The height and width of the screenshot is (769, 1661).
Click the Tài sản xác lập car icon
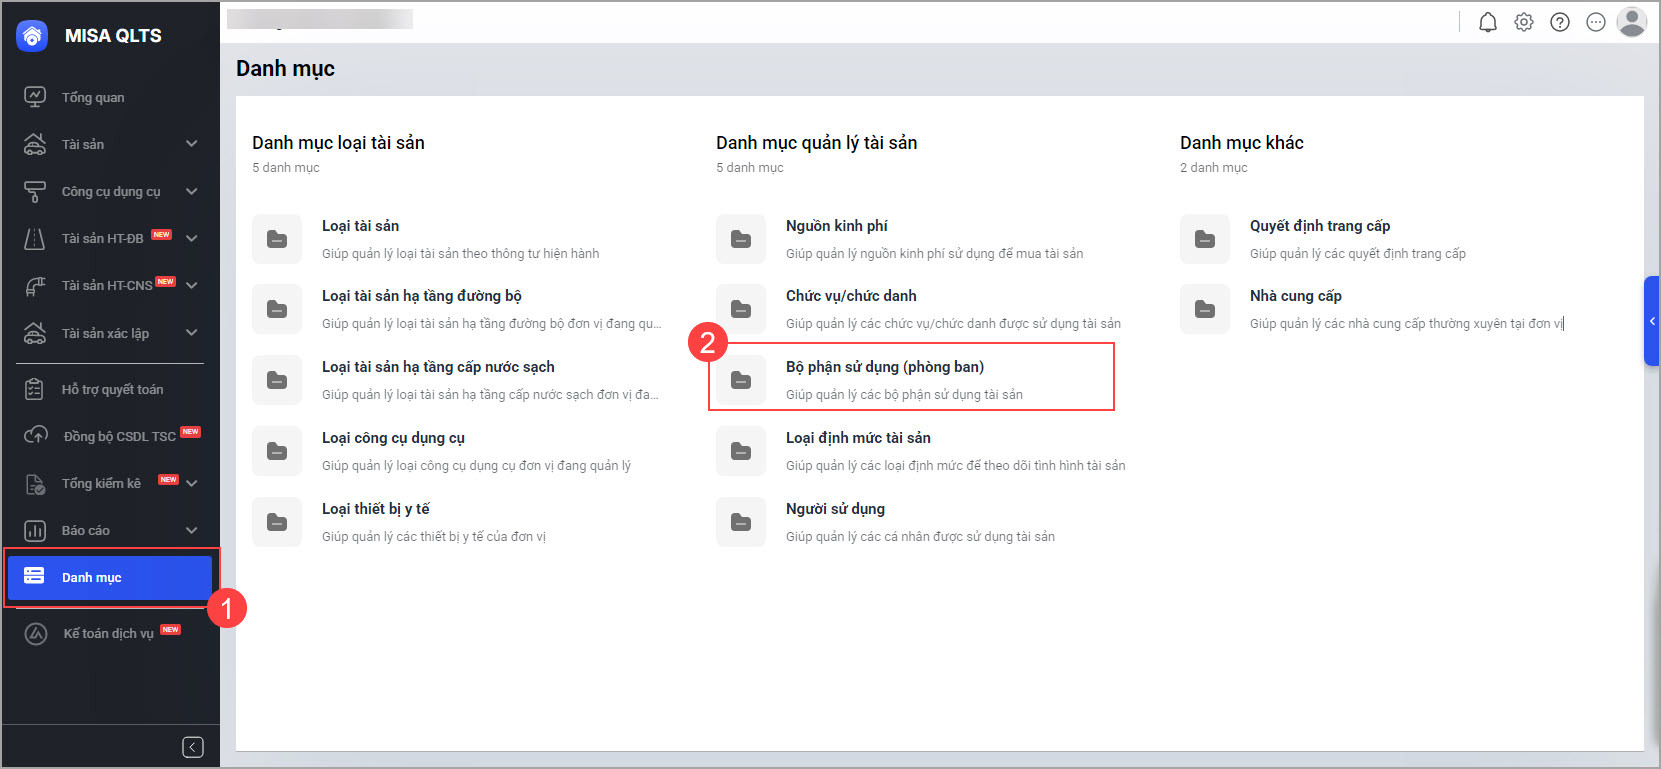(35, 332)
